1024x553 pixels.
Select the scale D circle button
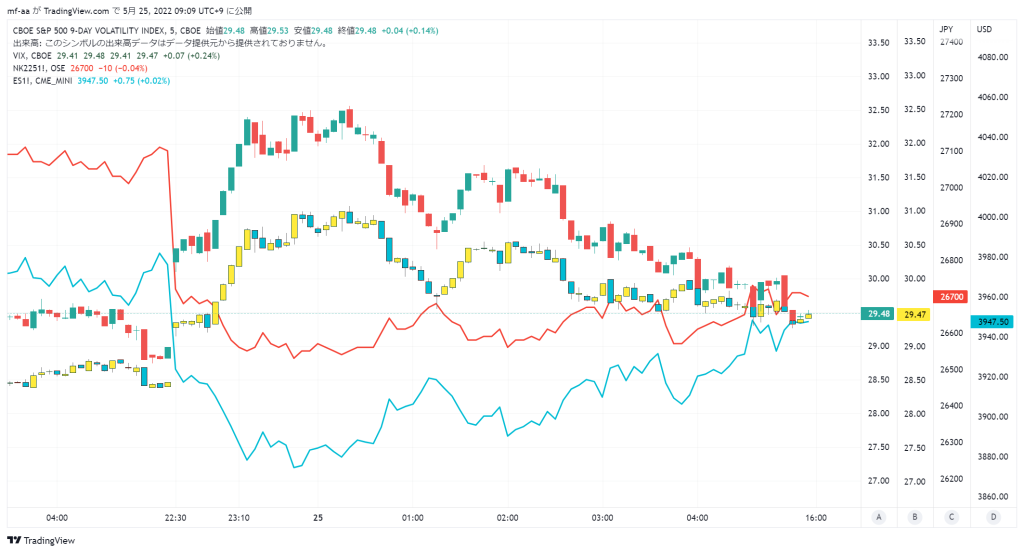tap(993, 517)
